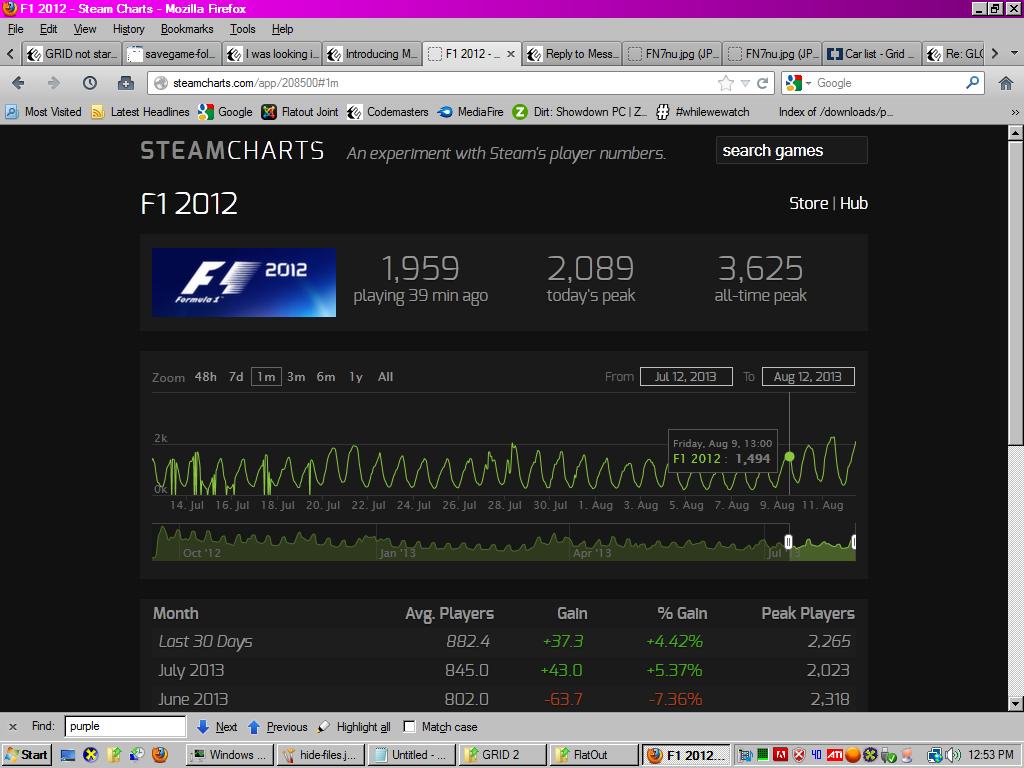Open the Codemasters bookmark
Viewport: 1024px width, 768px height.
click(388, 112)
